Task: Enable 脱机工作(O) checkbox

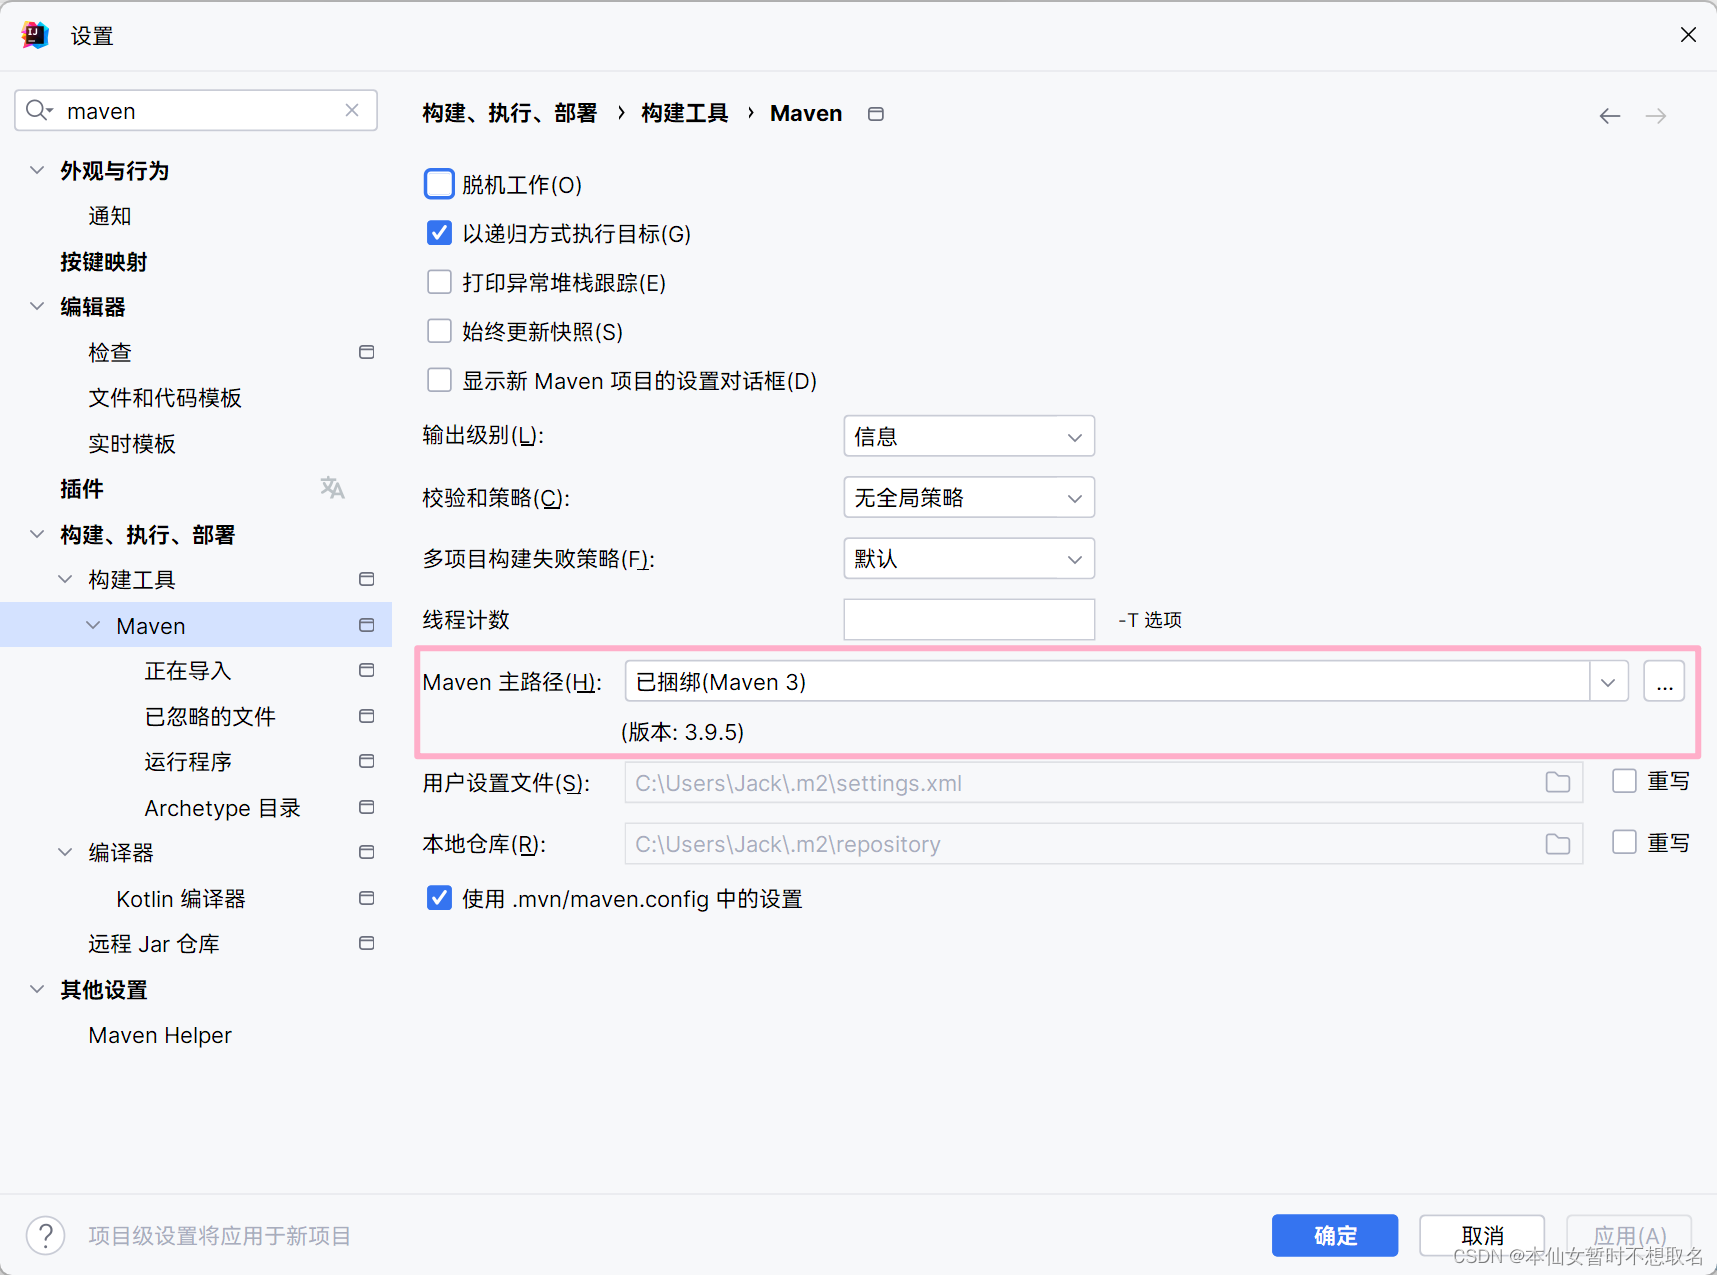Action: pyautogui.click(x=439, y=184)
